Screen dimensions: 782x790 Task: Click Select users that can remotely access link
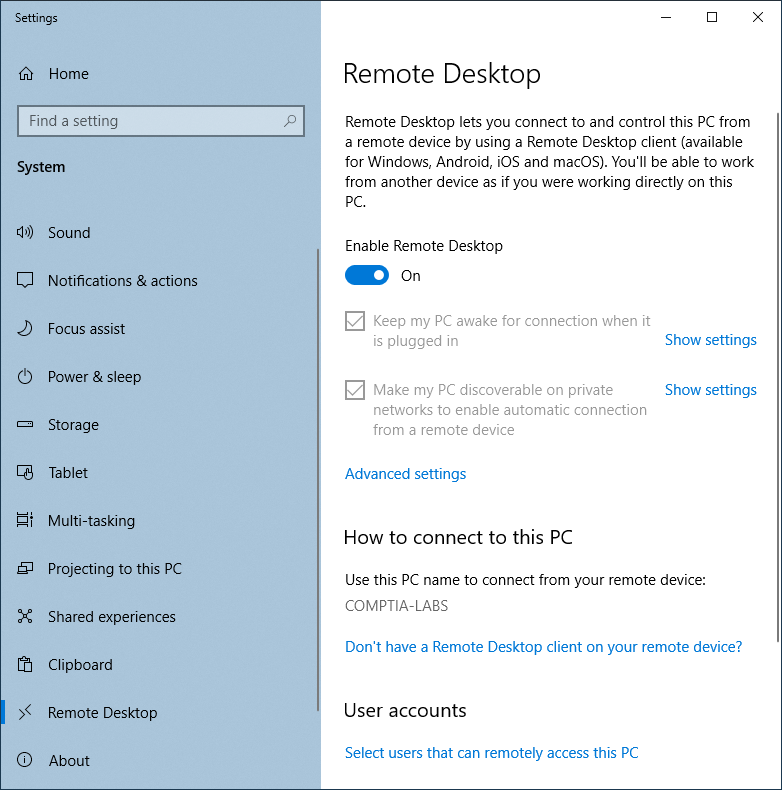click(491, 753)
